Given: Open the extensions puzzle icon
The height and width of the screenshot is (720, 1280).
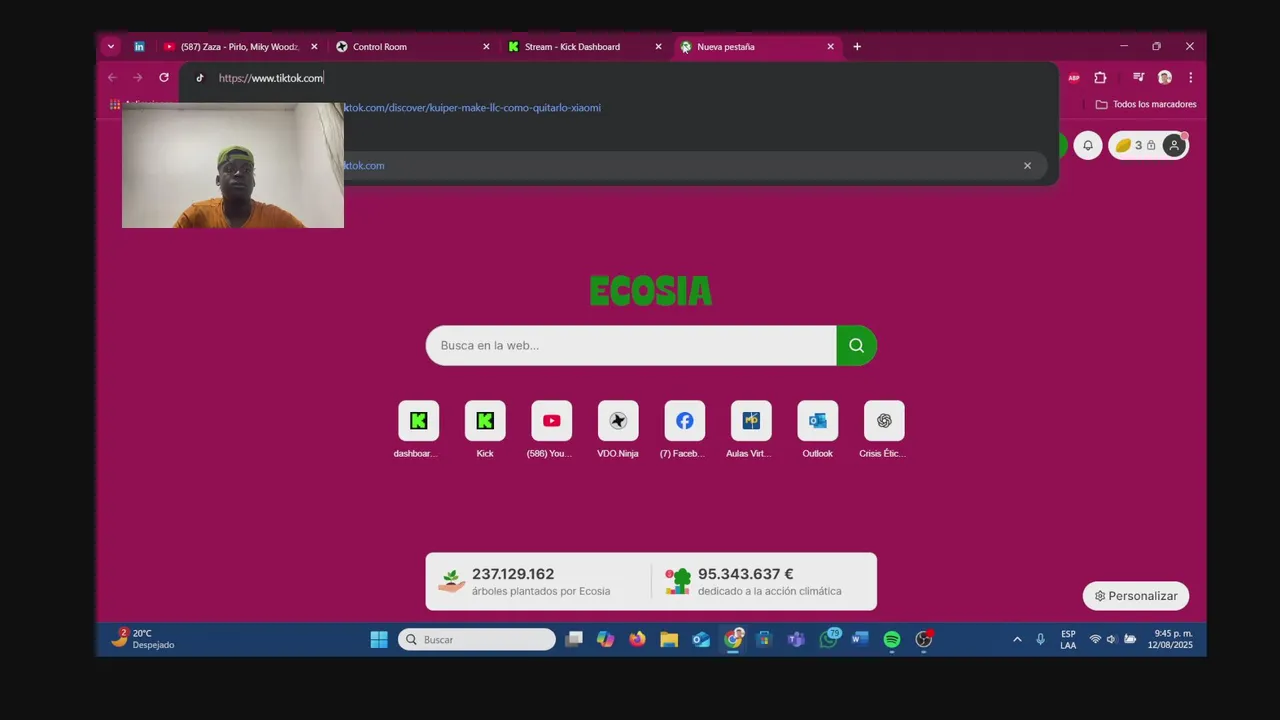Looking at the screenshot, I should point(1100,77).
